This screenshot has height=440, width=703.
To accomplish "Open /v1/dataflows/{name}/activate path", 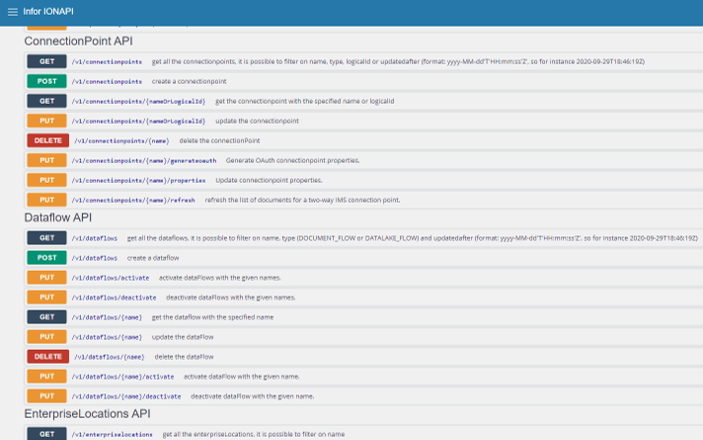I will coord(123,376).
